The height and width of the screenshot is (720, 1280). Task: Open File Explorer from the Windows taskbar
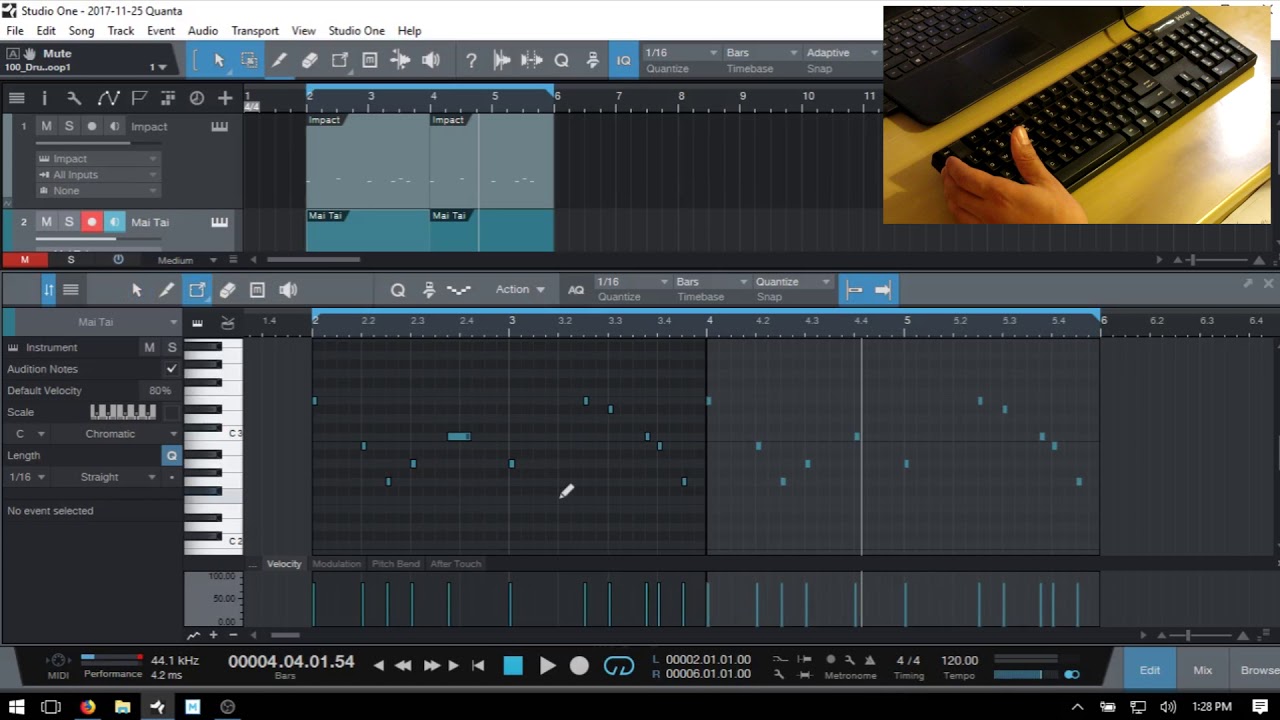[x=122, y=707]
